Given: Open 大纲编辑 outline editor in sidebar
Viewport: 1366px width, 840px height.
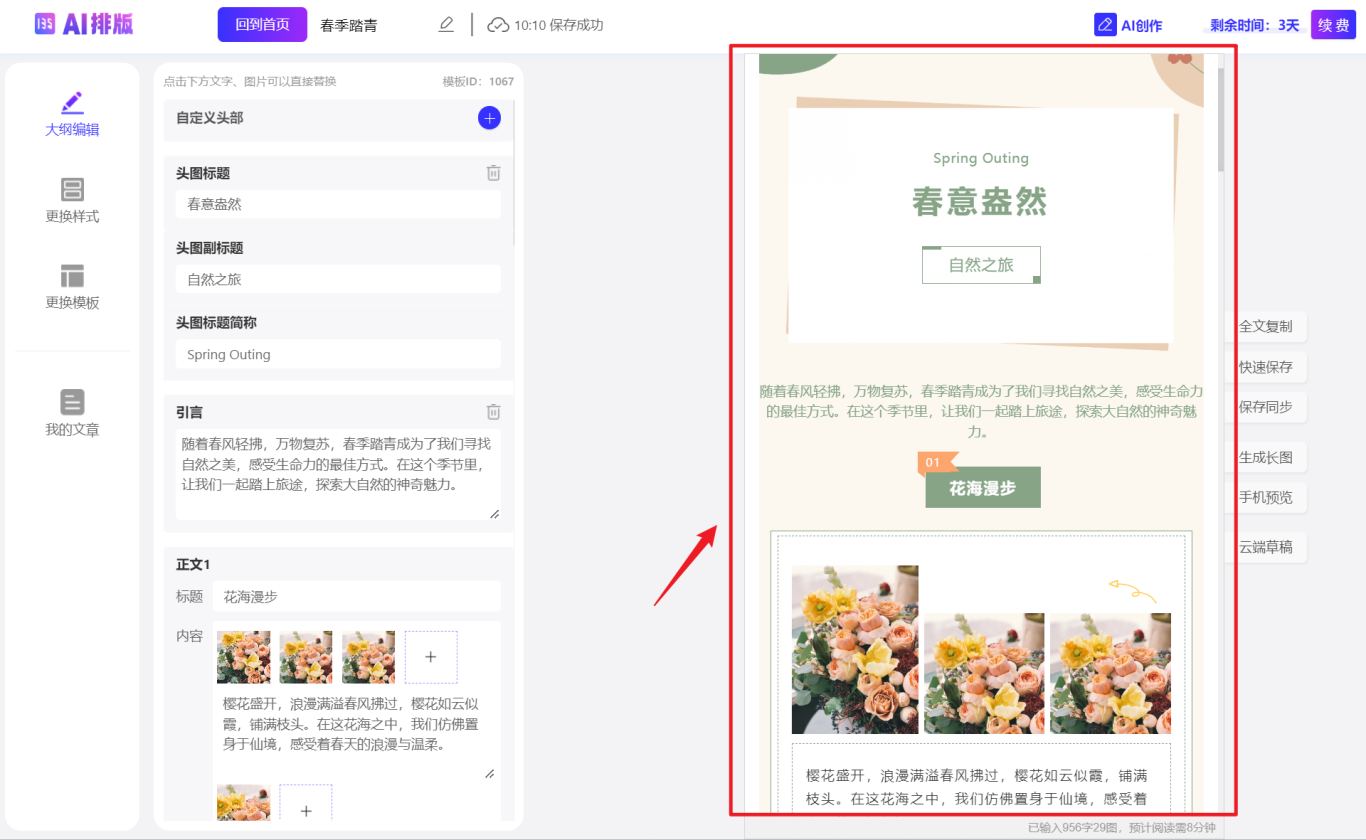Looking at the screenshot, I should (x=72, y=114).
